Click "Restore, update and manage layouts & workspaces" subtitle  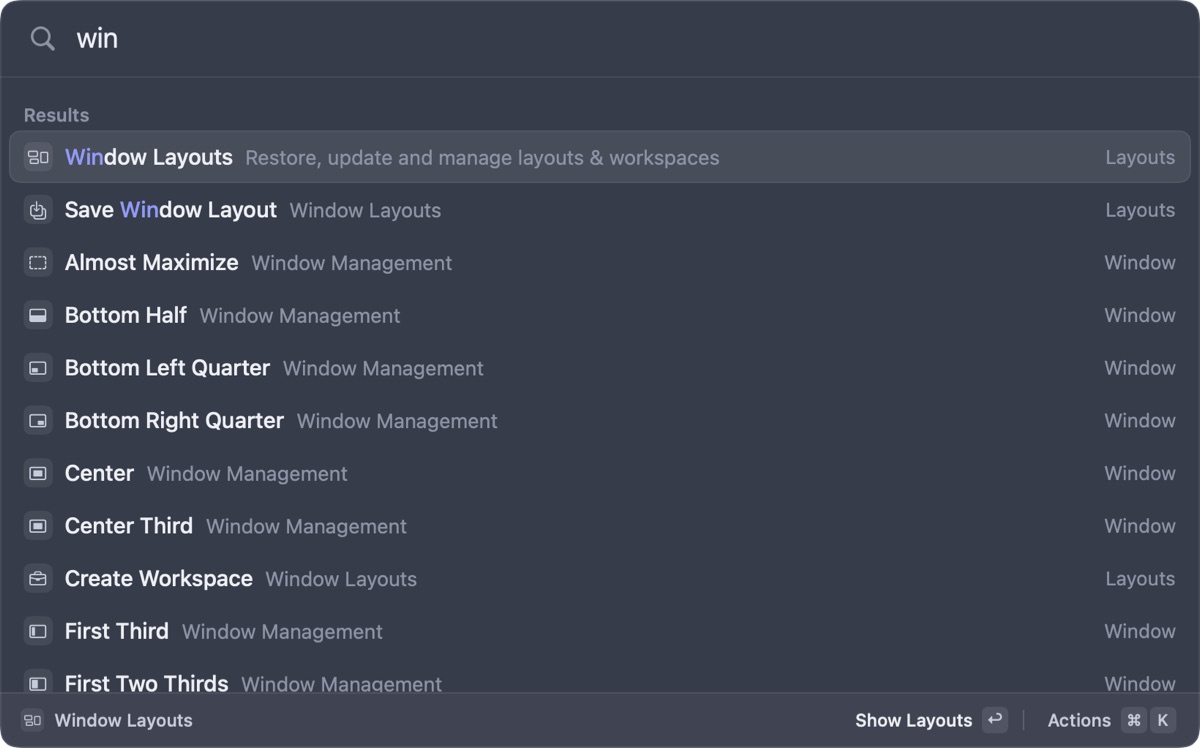coord(482,158)
